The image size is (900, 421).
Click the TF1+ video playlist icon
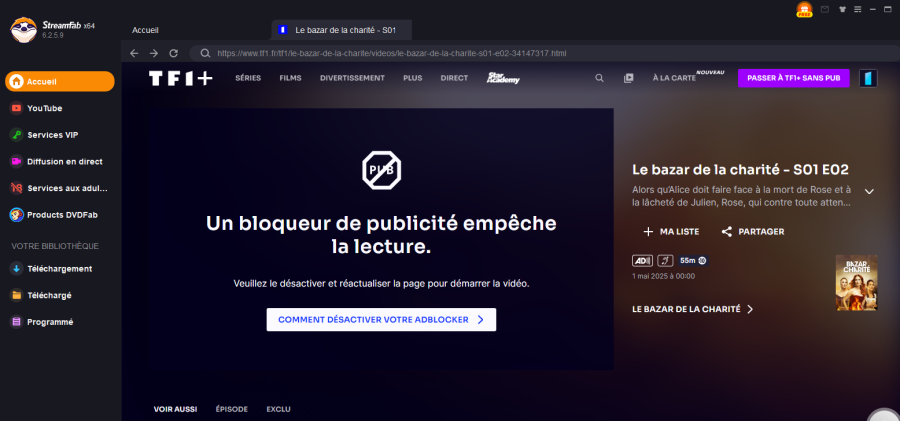pyautogui.click(x=629, y=78)
